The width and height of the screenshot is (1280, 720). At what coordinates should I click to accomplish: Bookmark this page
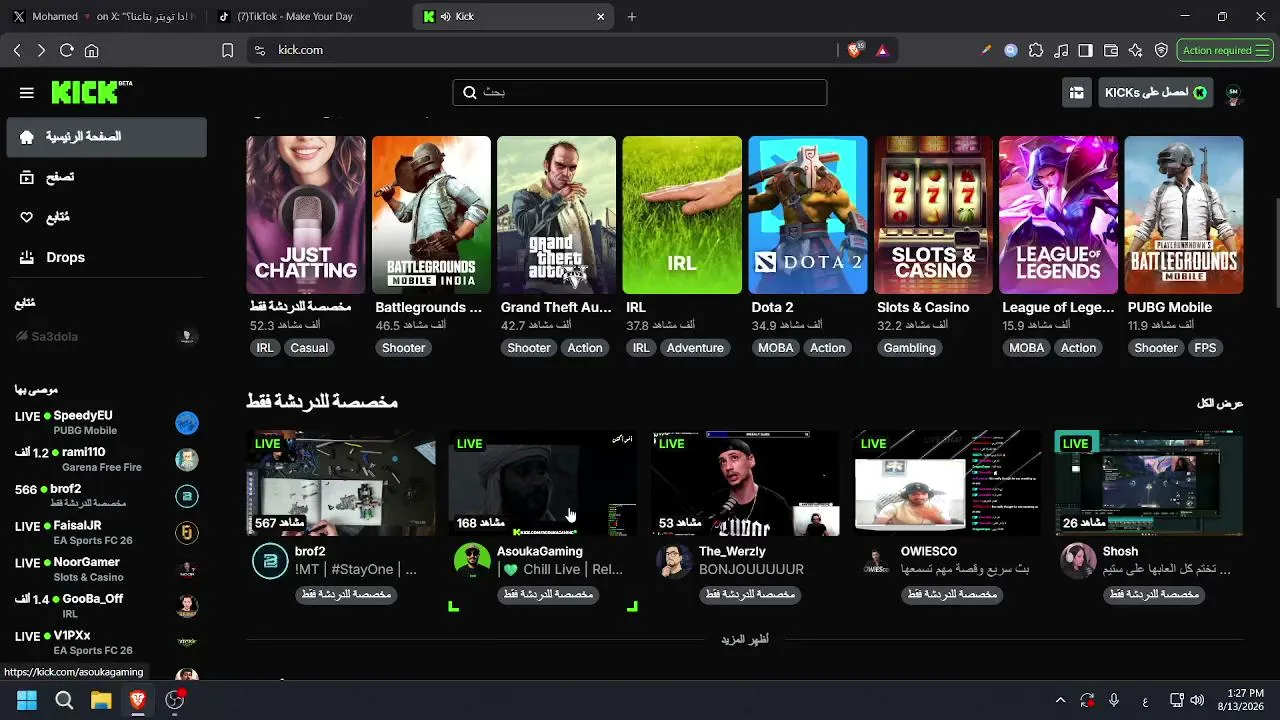227,50
